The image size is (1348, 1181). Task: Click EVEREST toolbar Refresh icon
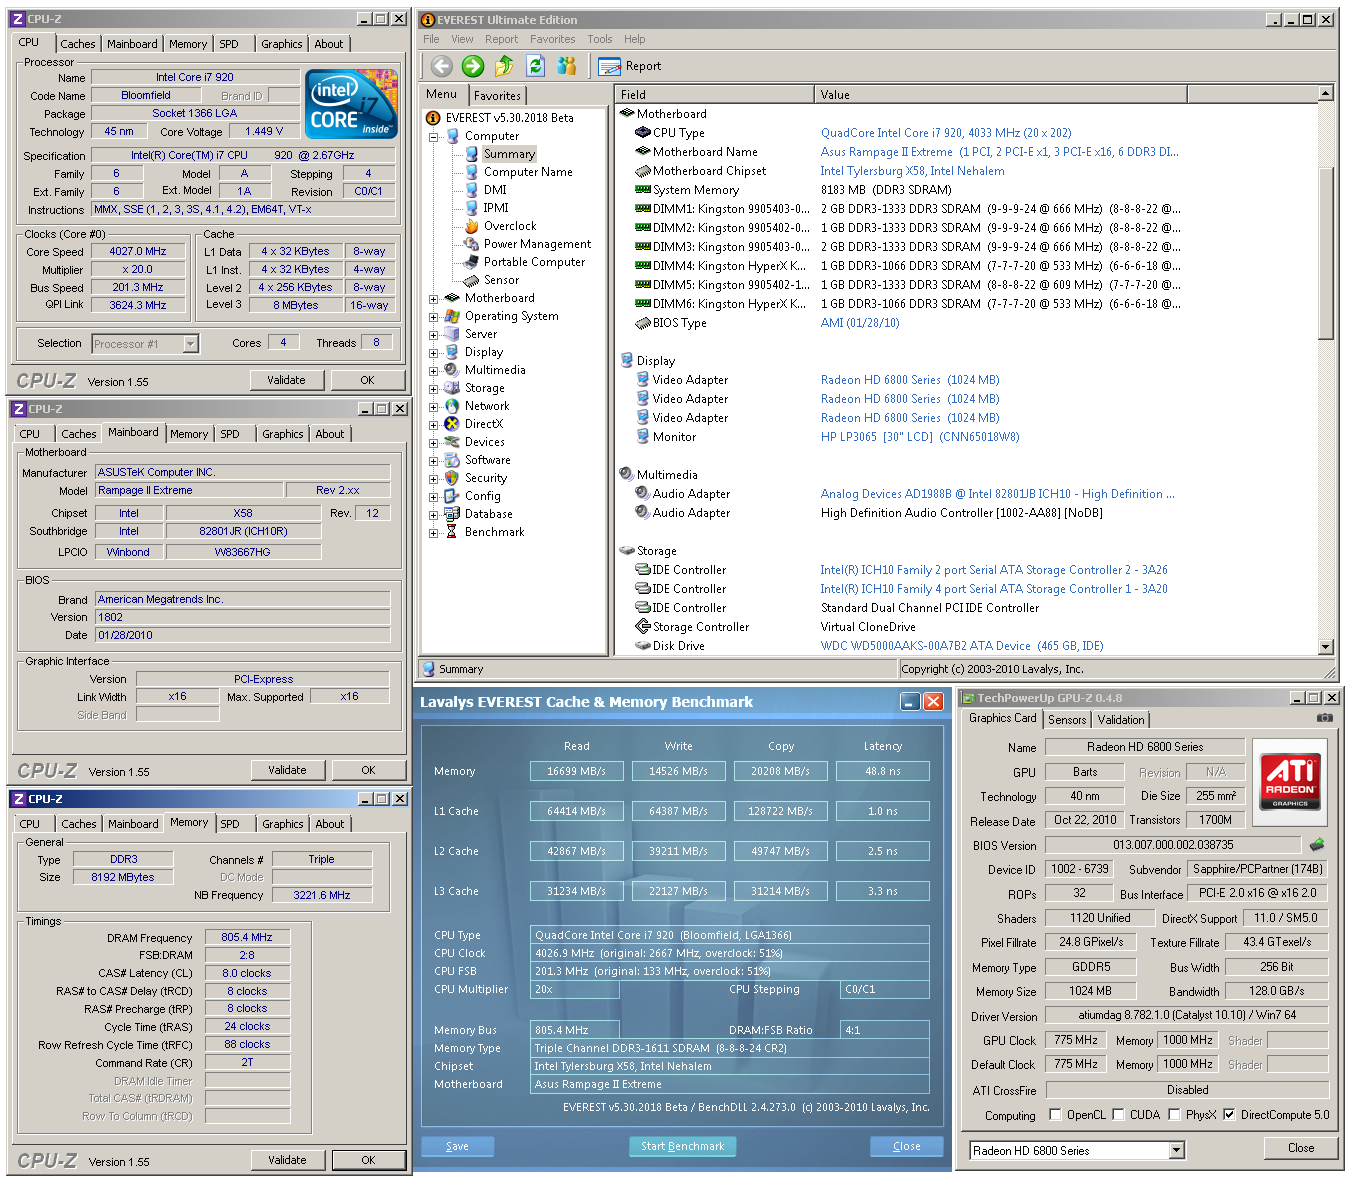[x=535, y=66]
